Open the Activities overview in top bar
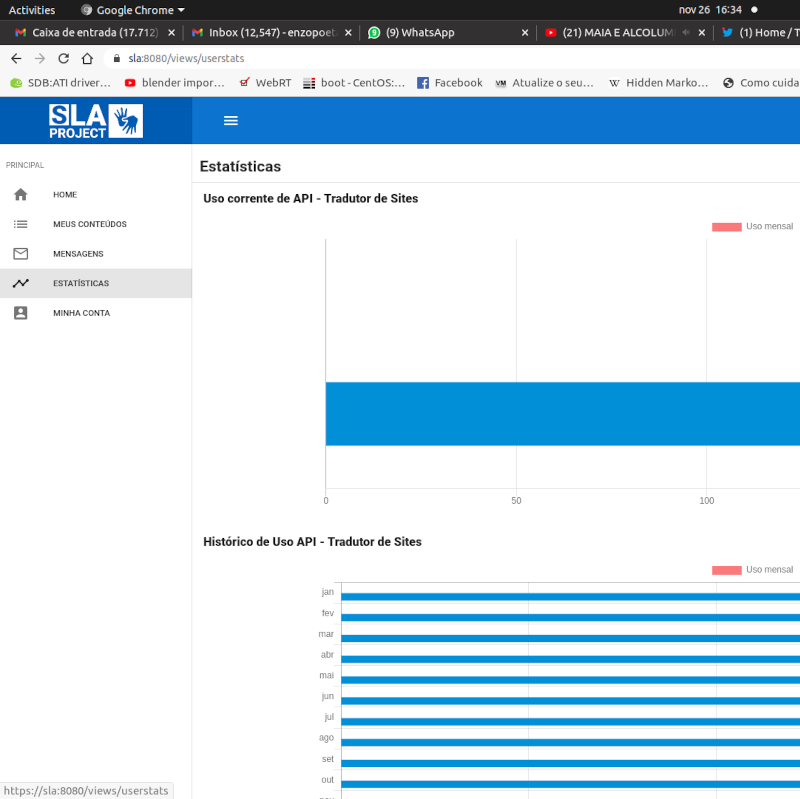800x799 pixels. pos(32,10)
